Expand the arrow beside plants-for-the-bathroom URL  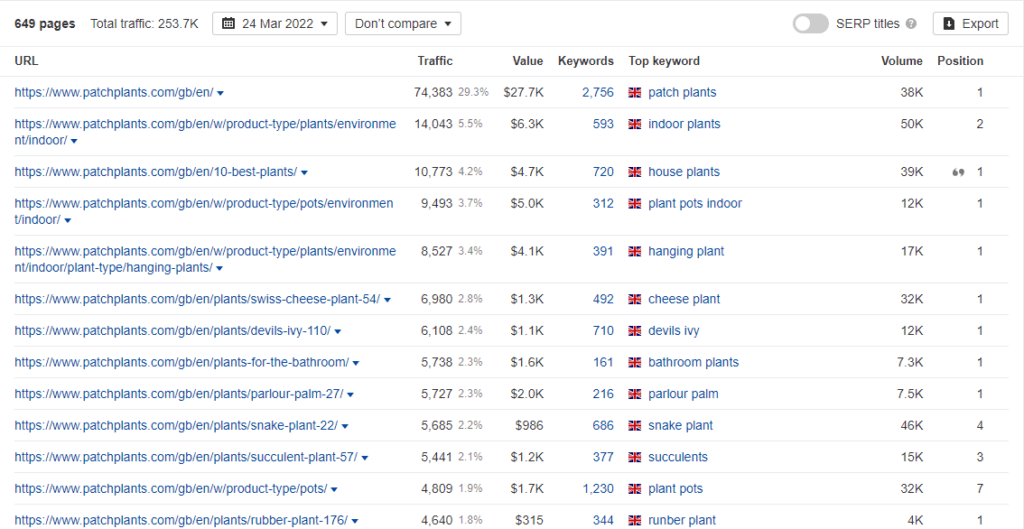click(356, 363)
